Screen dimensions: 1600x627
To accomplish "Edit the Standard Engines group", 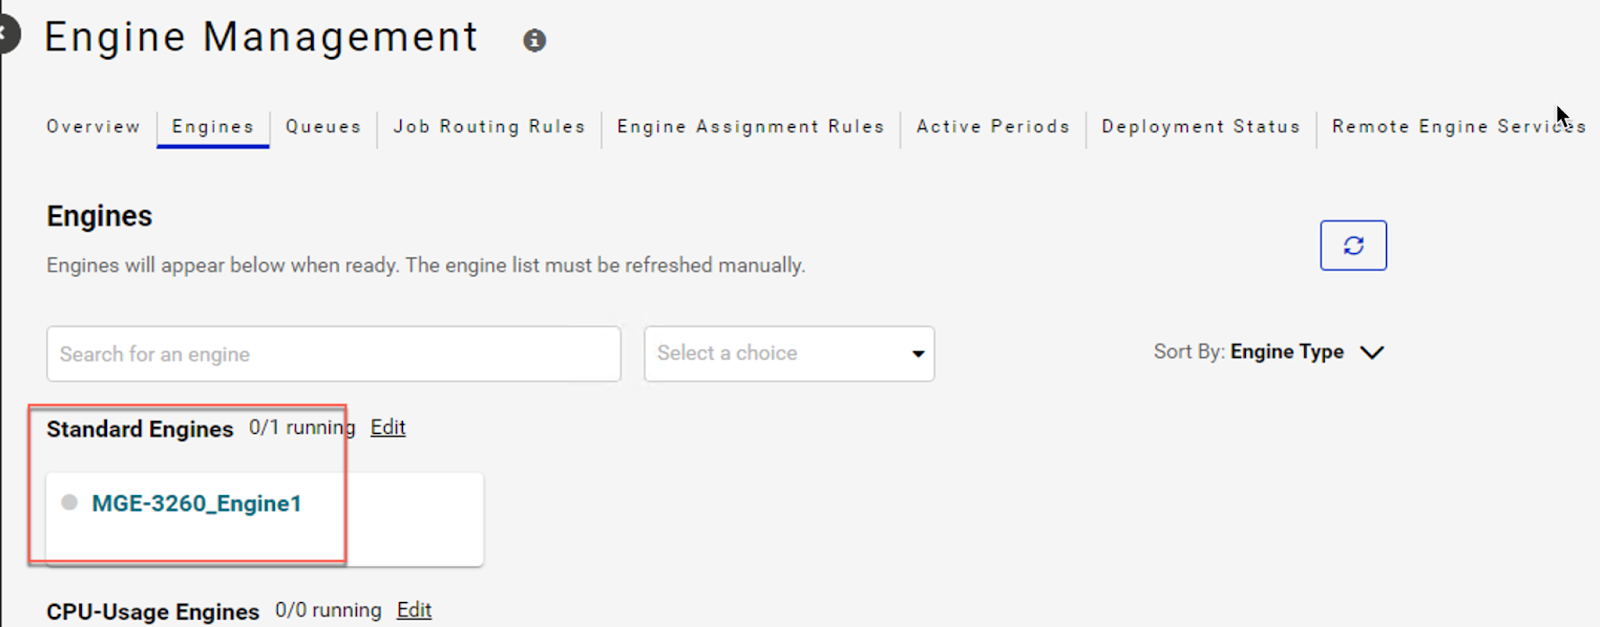I will [388, 428].
